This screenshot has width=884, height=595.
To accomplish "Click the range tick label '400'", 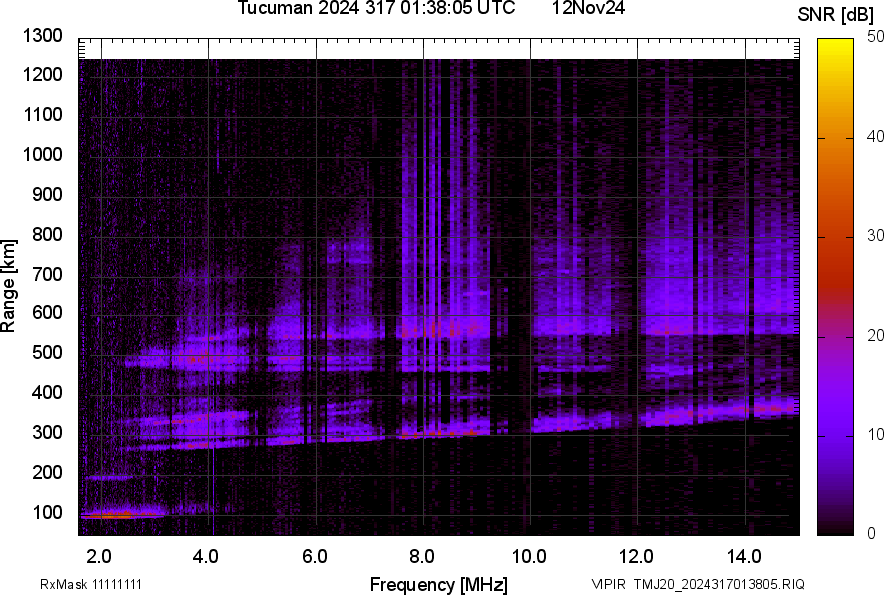I will 47,392.
